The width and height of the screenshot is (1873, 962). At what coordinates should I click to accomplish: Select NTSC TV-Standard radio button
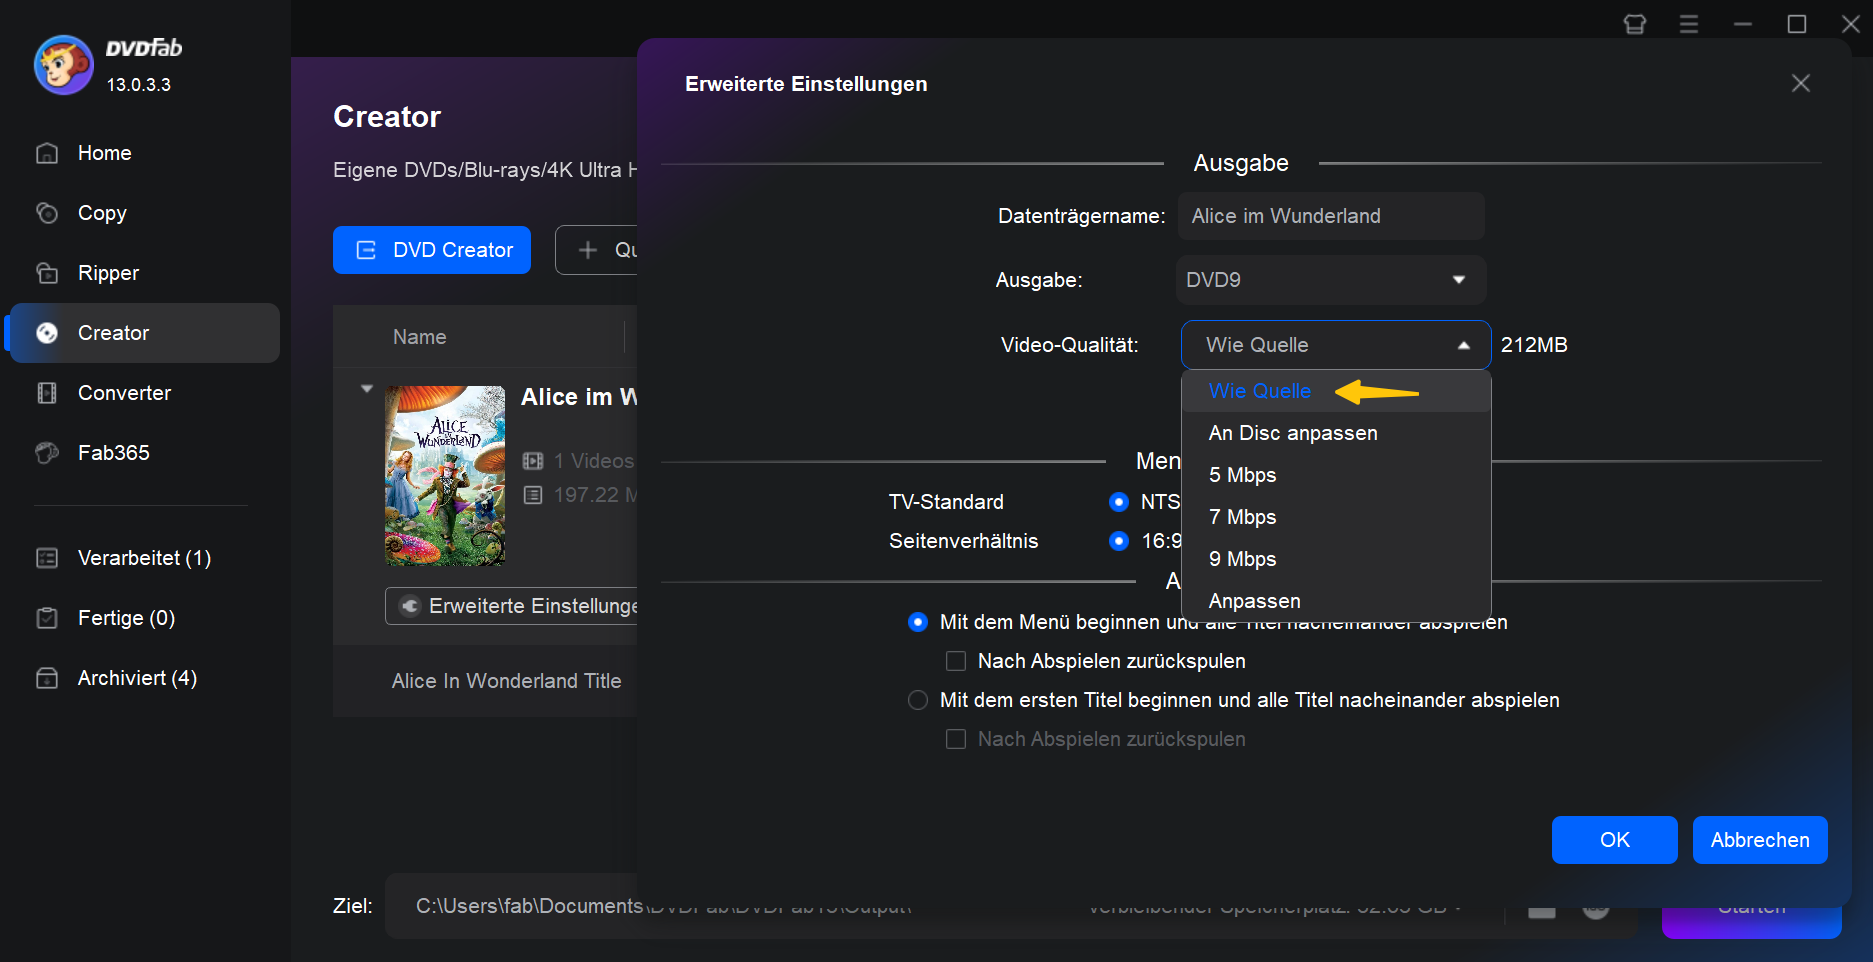click(x=1119, y=502)
